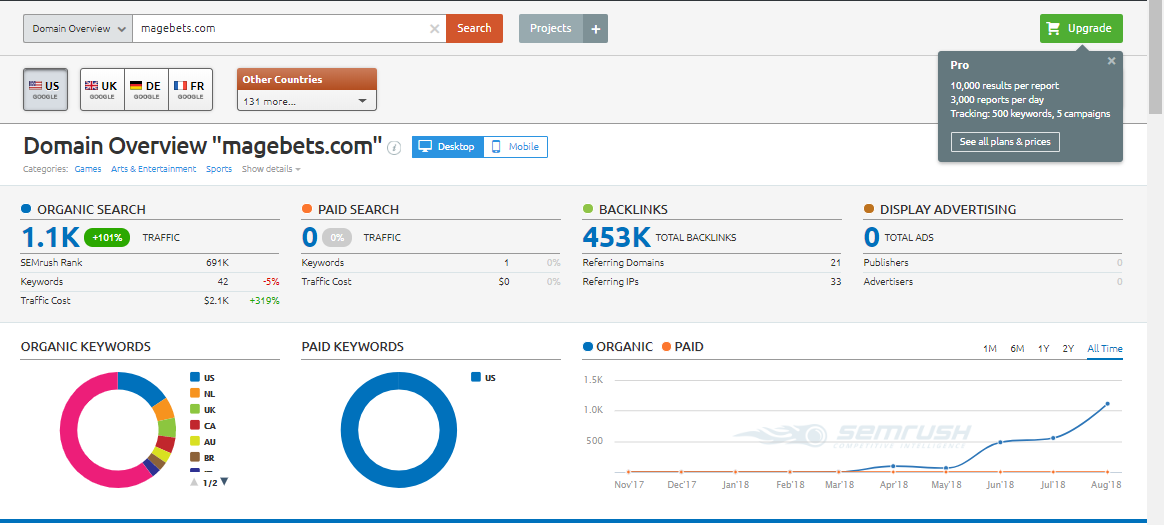1164x525 pixels.
Task: Click the Paid Keywords blue donut chart
Action: pos(399,430)
